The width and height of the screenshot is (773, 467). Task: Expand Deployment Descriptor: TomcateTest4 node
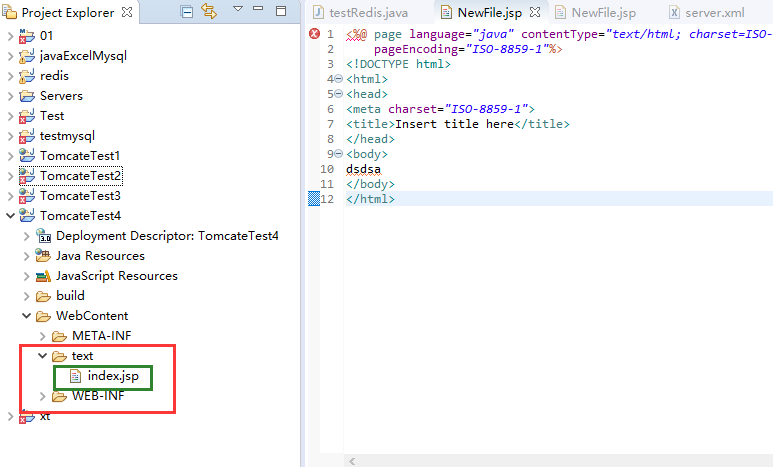pos(27,236)
